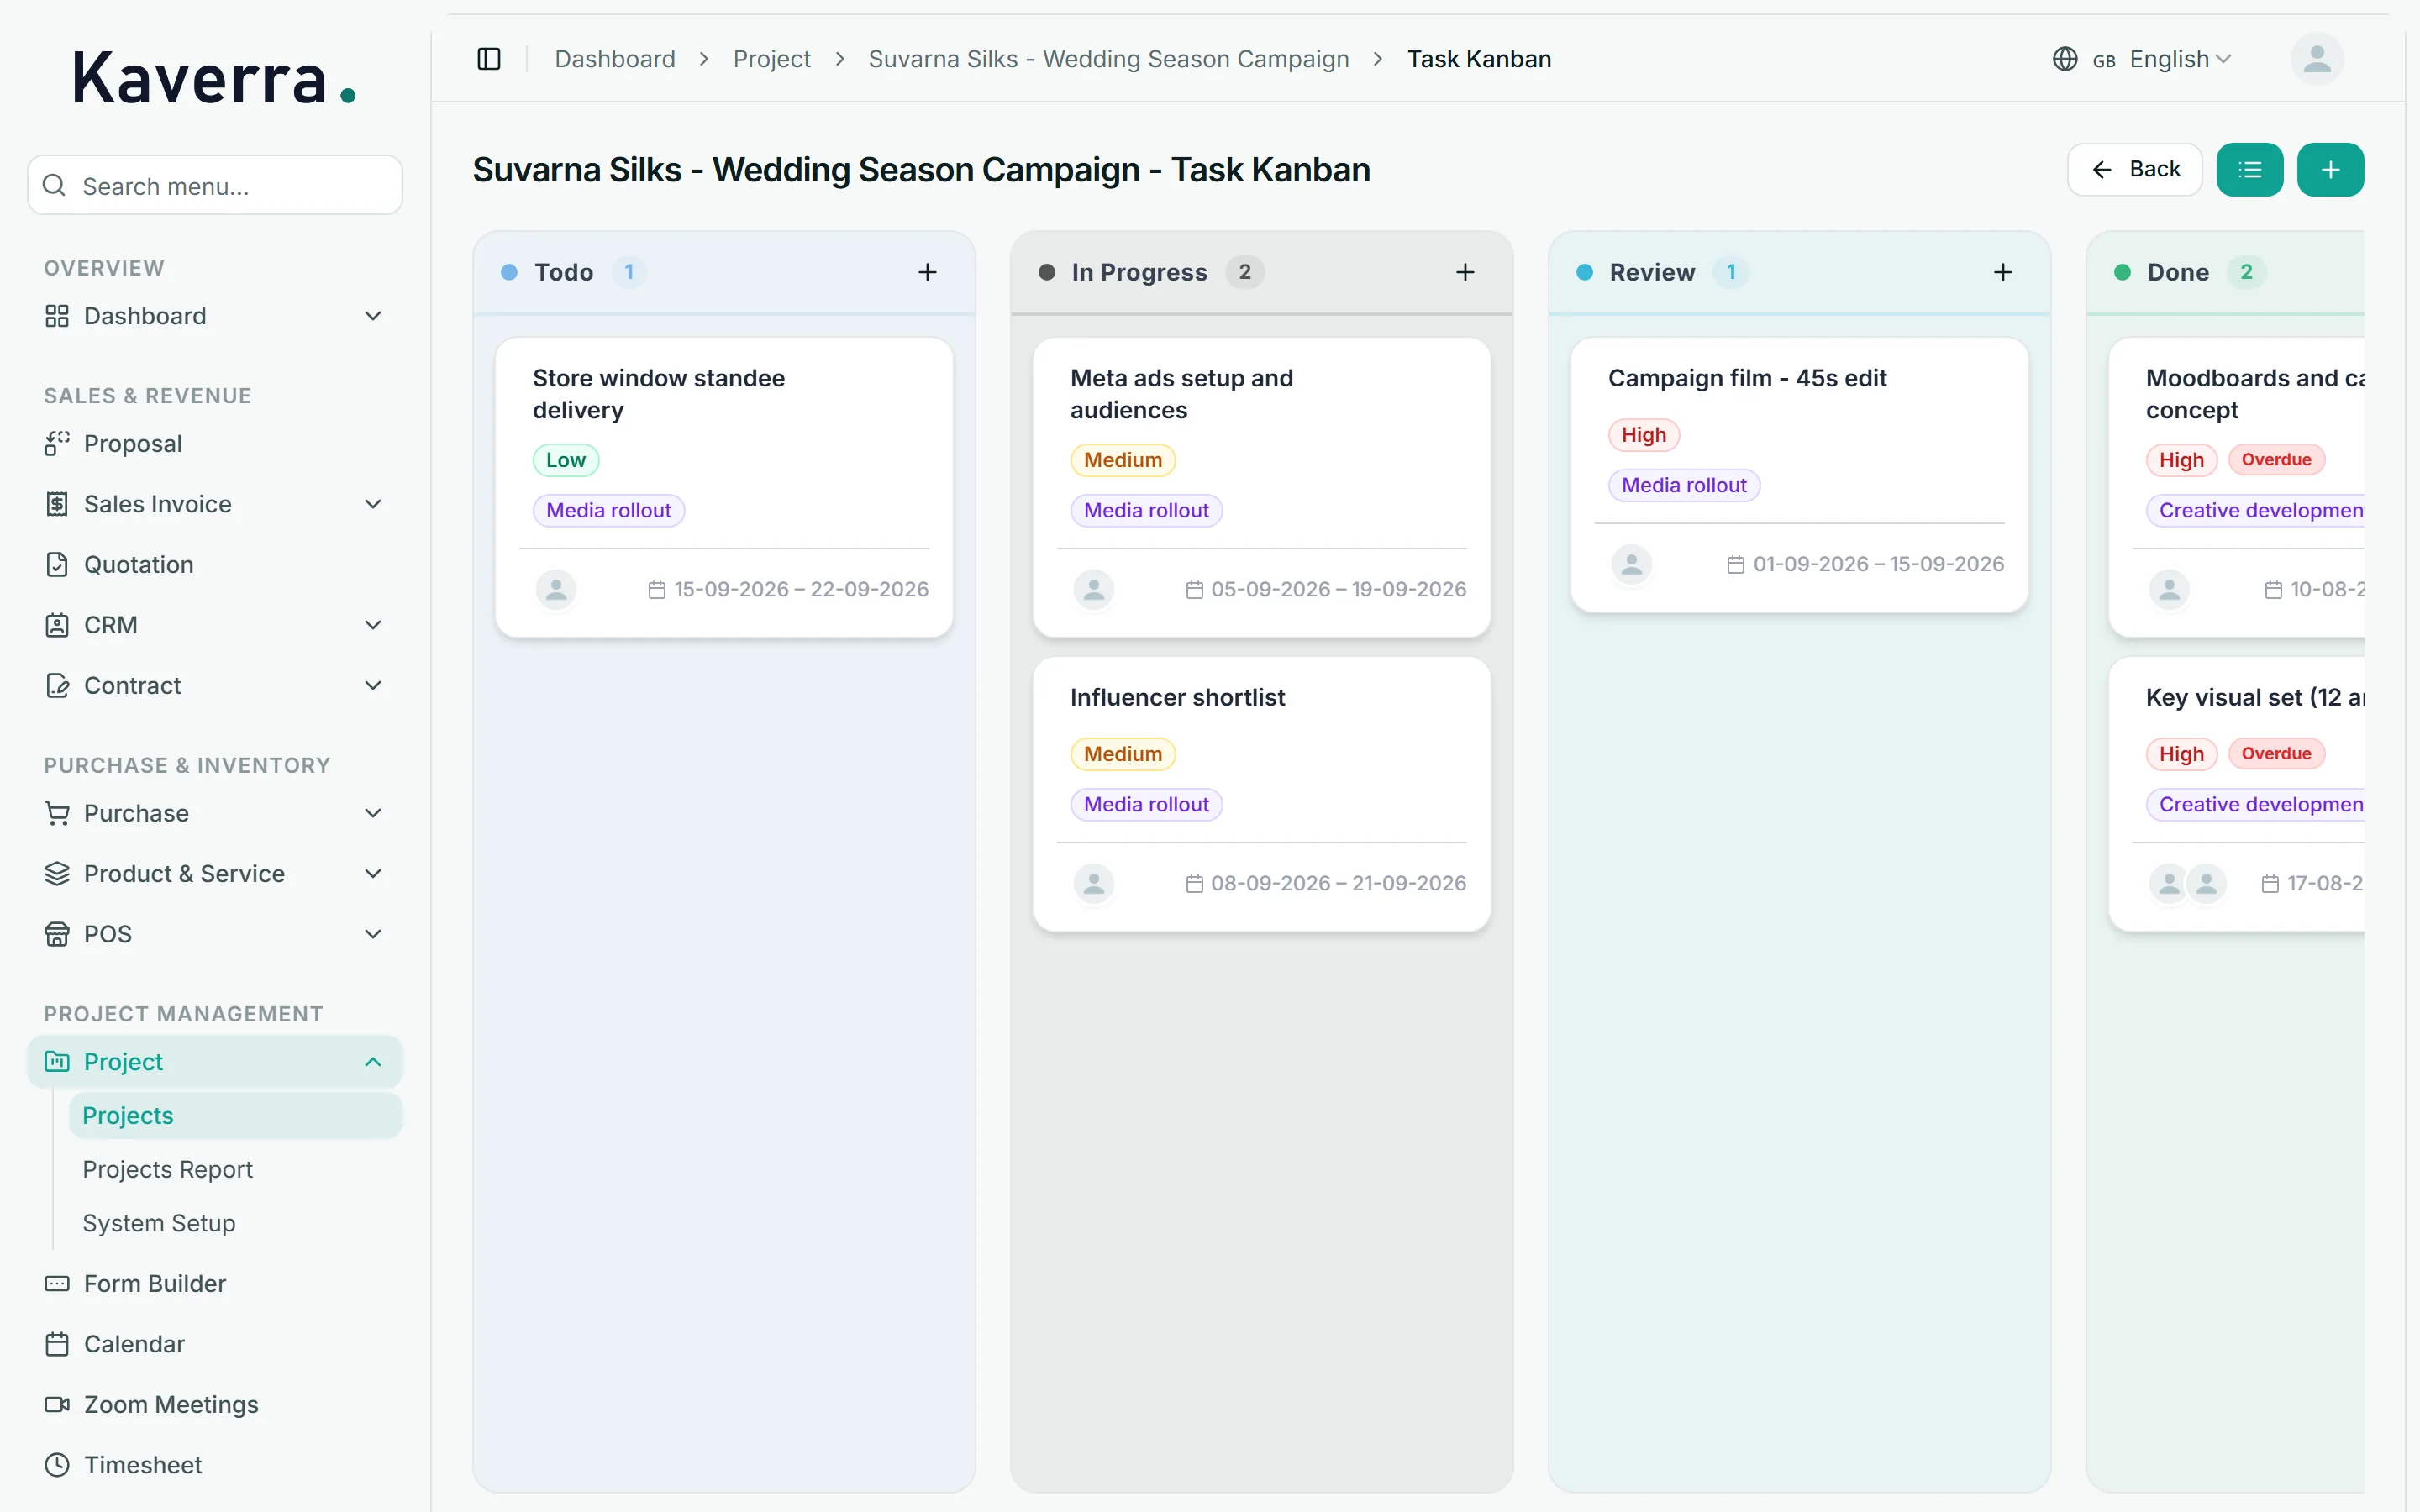The height and width of the screenshot is (1512, 2420).
Task: Expand Dashboard menu chevron
Action: [373, 316]
